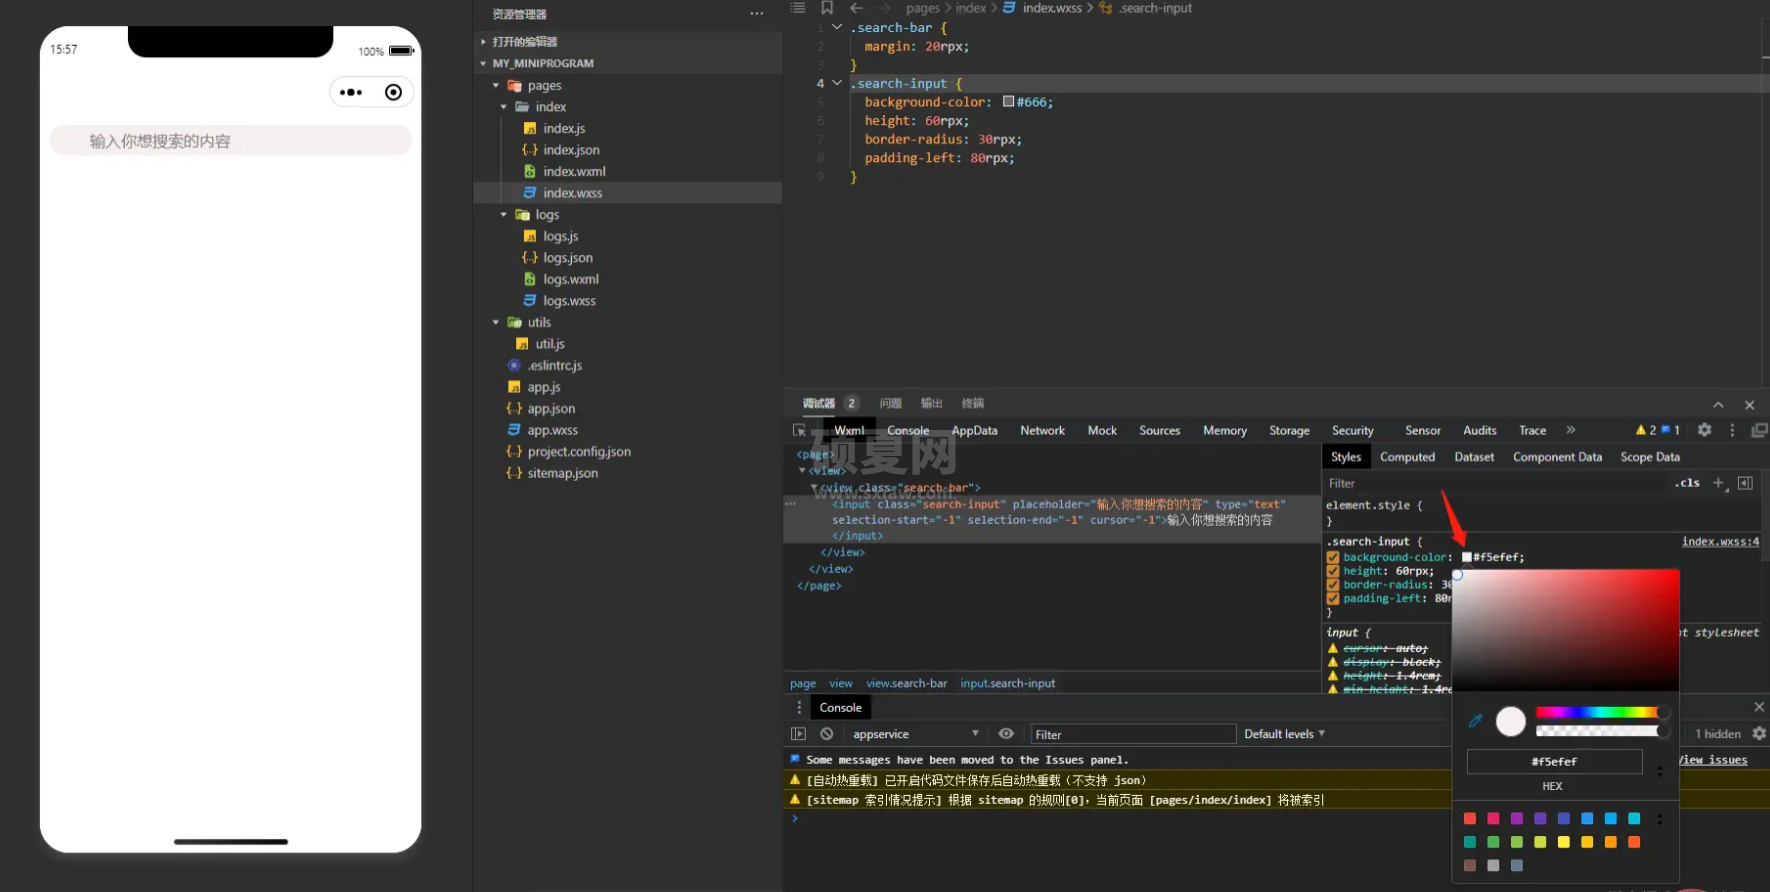The height and width of the screenshot is (892, 1770).
Task: Click index.wxss in editor breadcrumb
Action: 1052,8
